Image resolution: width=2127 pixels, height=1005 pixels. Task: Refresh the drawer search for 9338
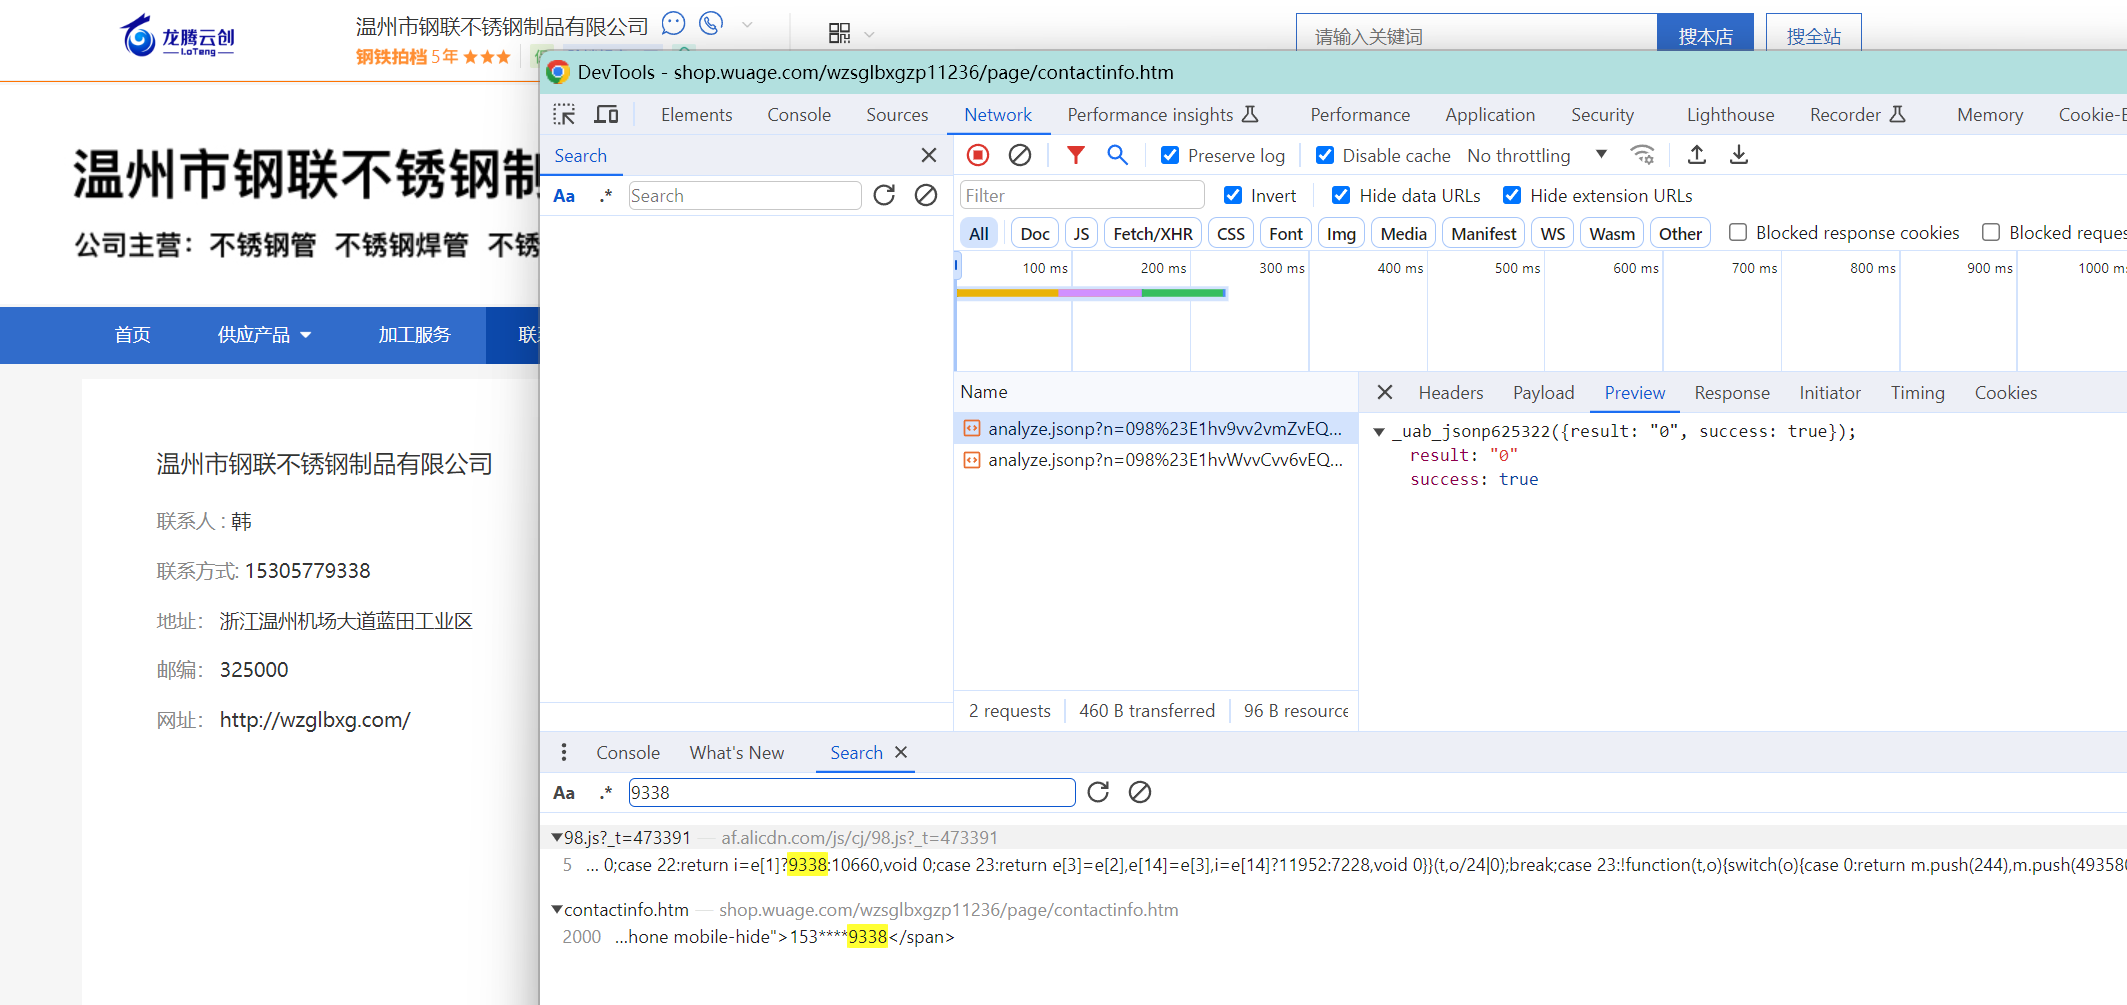click(1098, 792)
